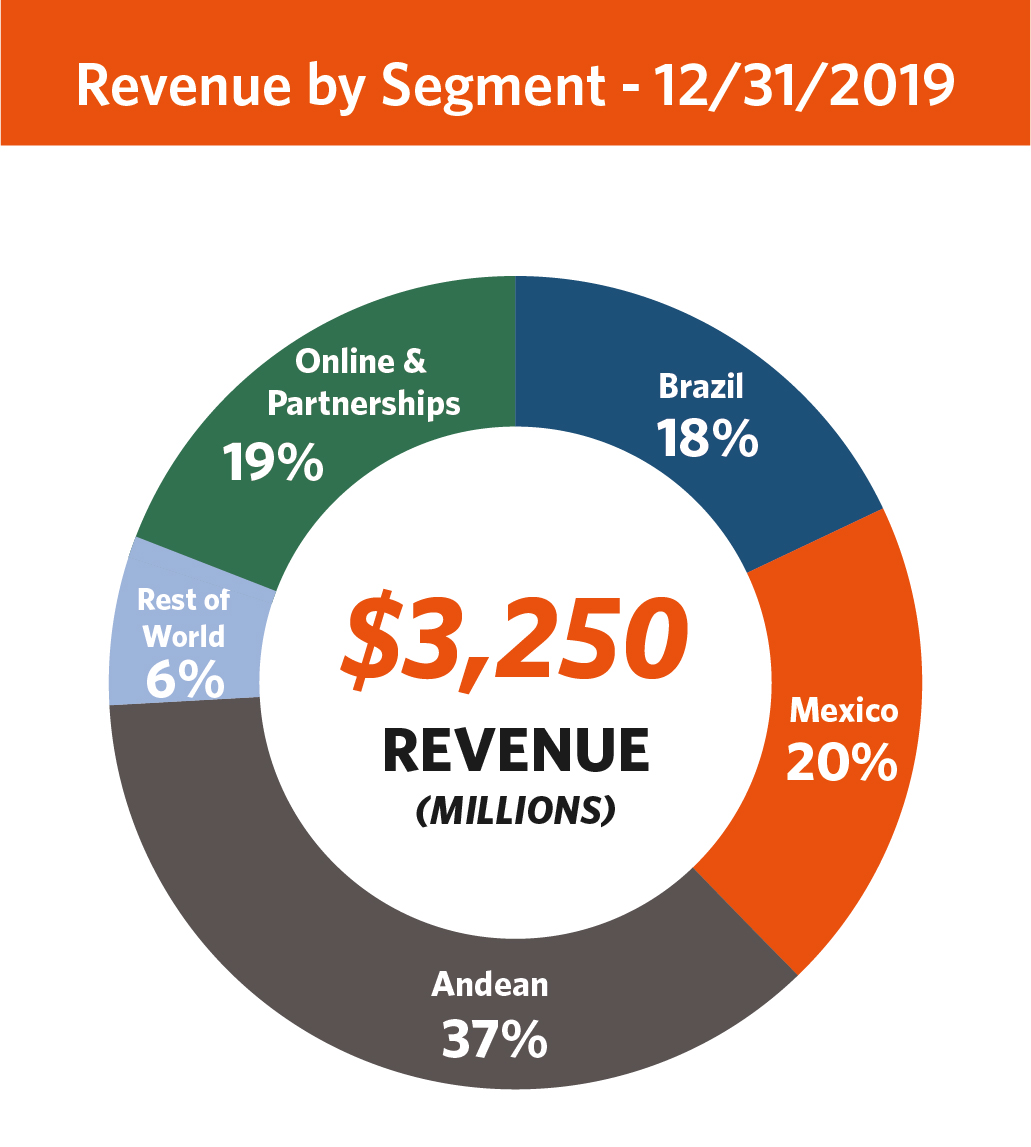Screen dimensions: 1031x1147
Task: Click the Mexico segment label
Action: coord(843,710)
